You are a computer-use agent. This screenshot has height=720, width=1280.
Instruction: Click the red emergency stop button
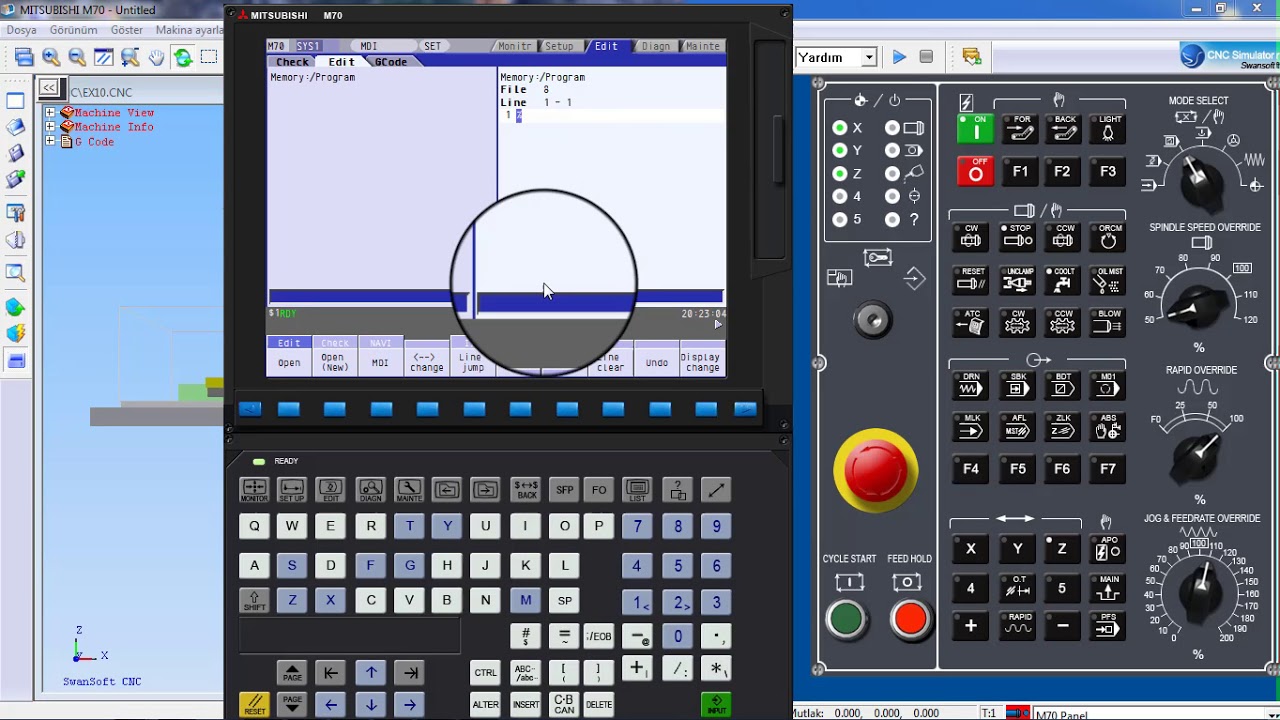(x=876, y=470)
